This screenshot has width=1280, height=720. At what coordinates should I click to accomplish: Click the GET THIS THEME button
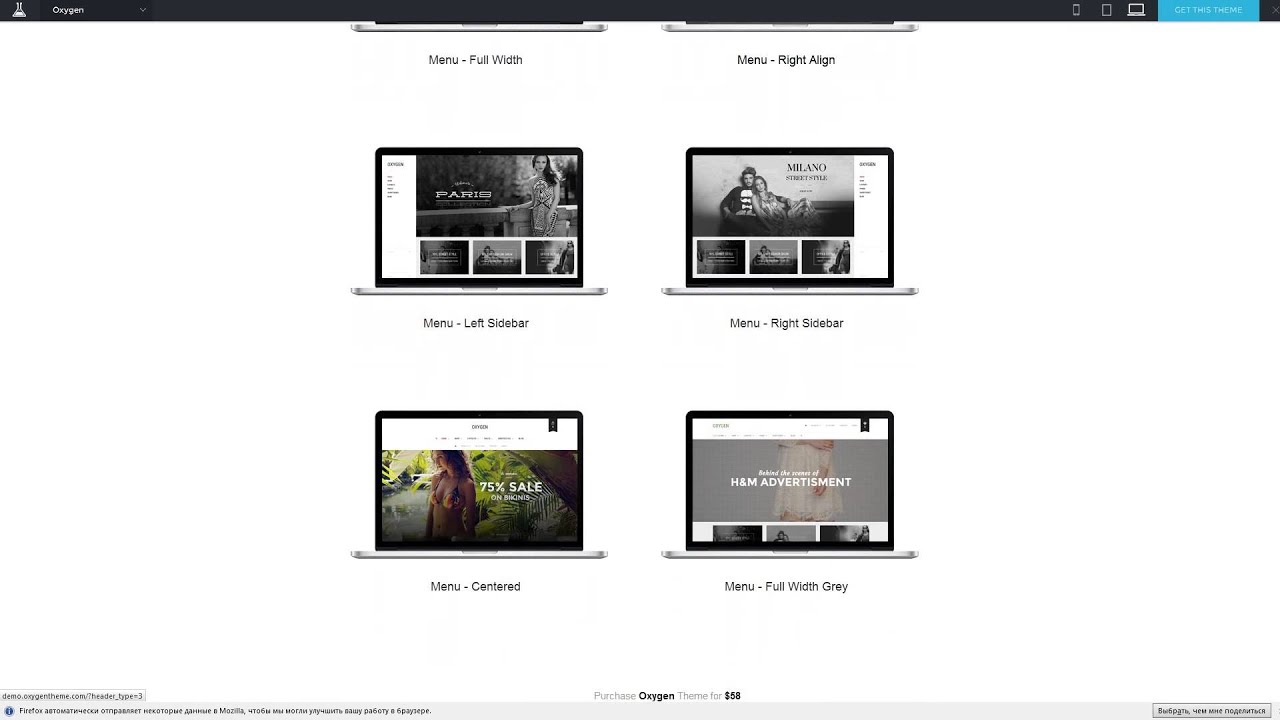pos(1208,10)
